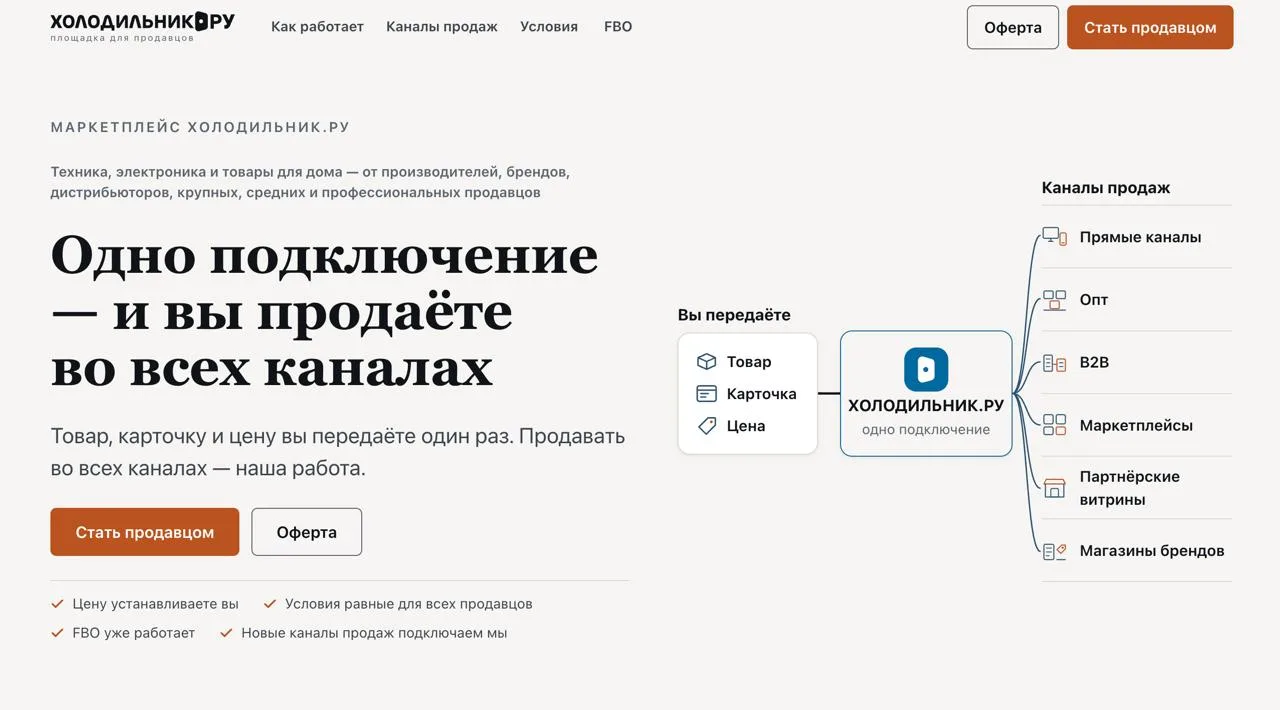Go to Каналы продаж nav item
1280x710 pixels.
click(442, 27)
